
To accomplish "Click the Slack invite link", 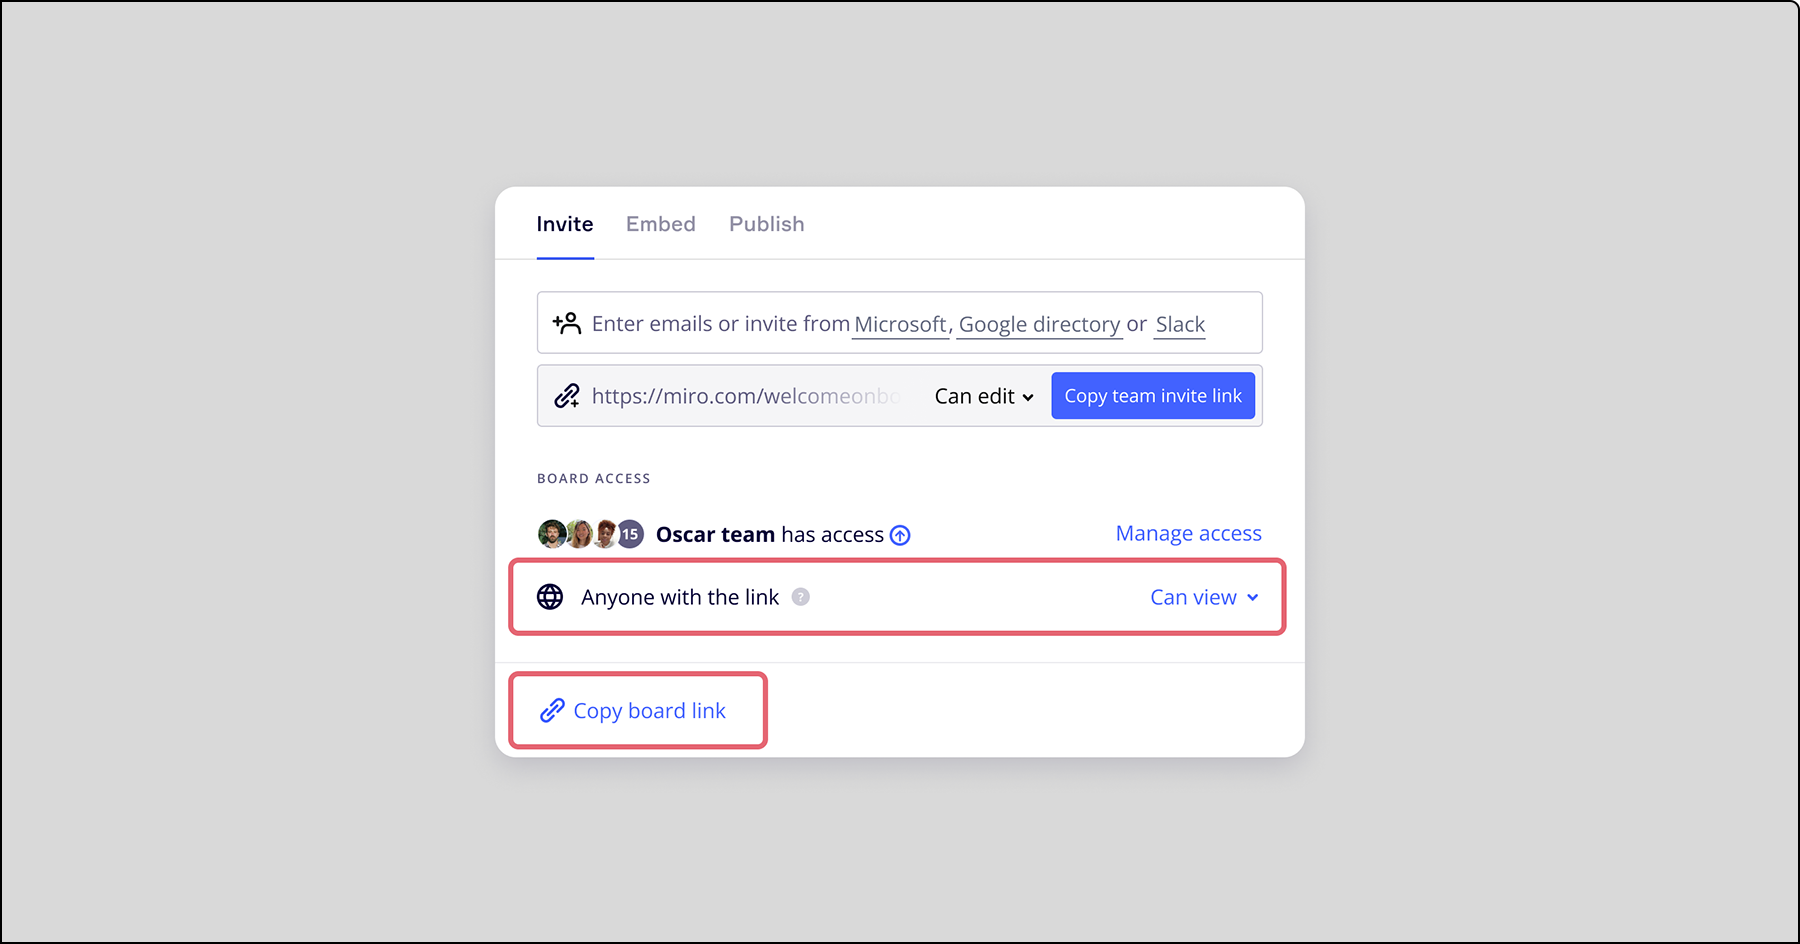I will click(x=1180, y=324).
